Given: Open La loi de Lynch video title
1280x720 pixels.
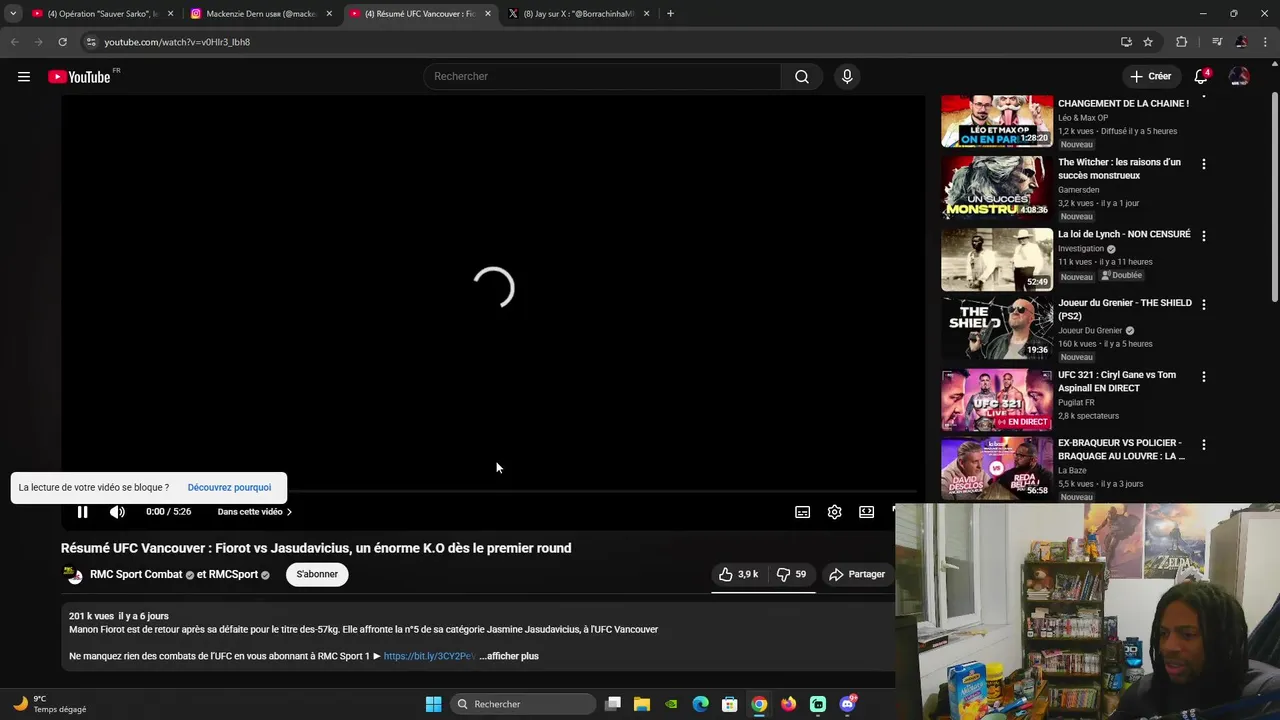Looking at the screenshot, I should [1124, 235].
